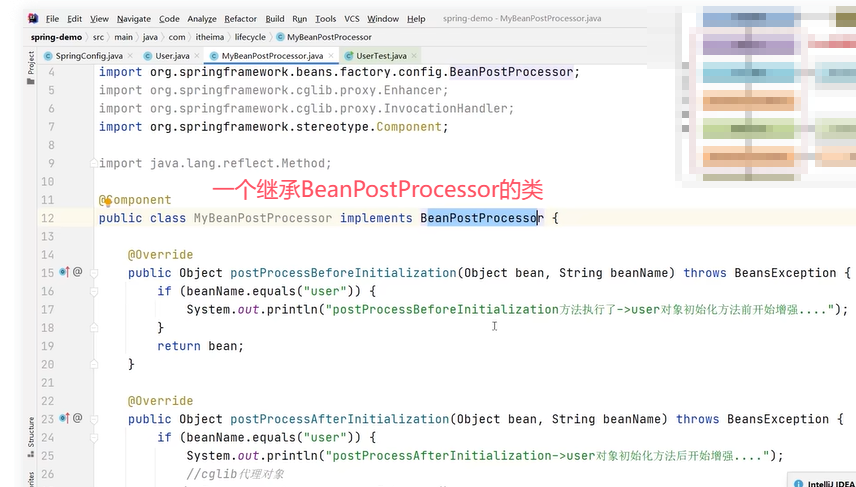
Task: Open the Edit menu
Action: (x=74, y=19)
